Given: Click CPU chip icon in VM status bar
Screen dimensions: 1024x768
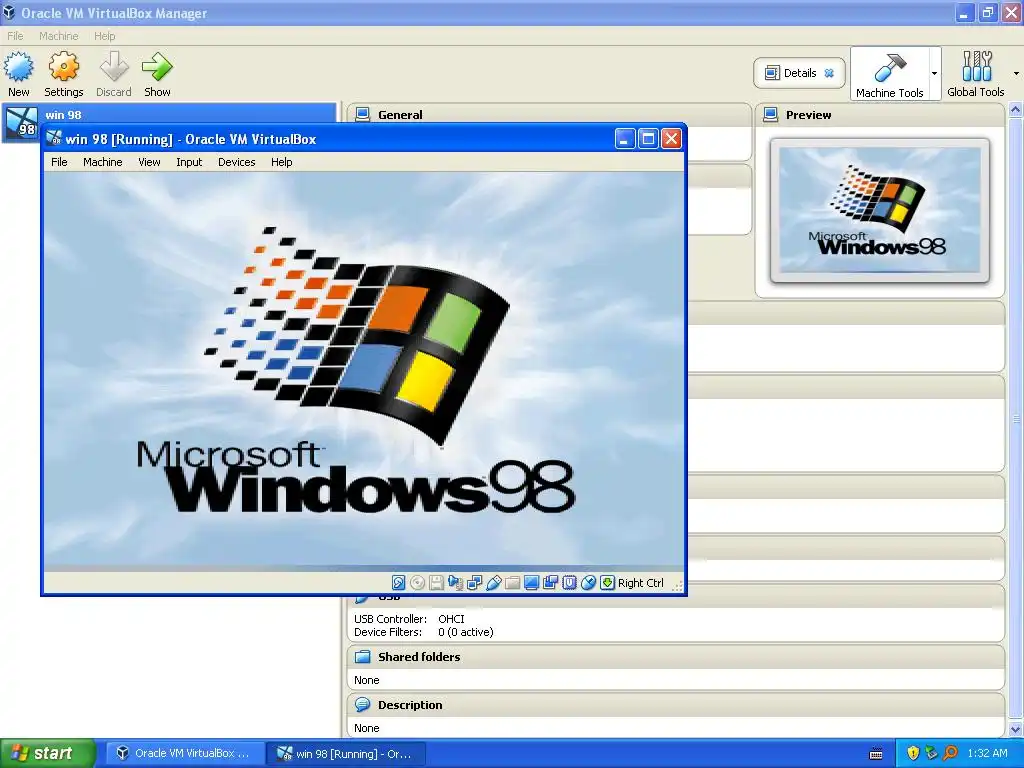Looking at the screenshot, I should (569, 583).
